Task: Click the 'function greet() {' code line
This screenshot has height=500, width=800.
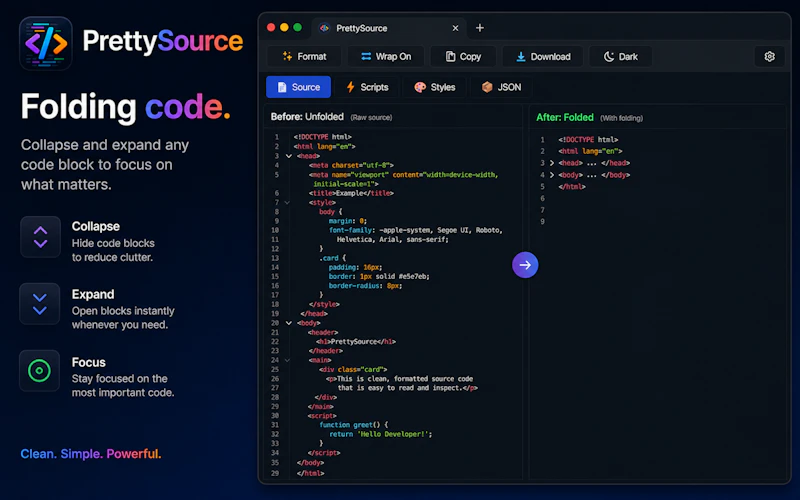Action: coord(354,424)
